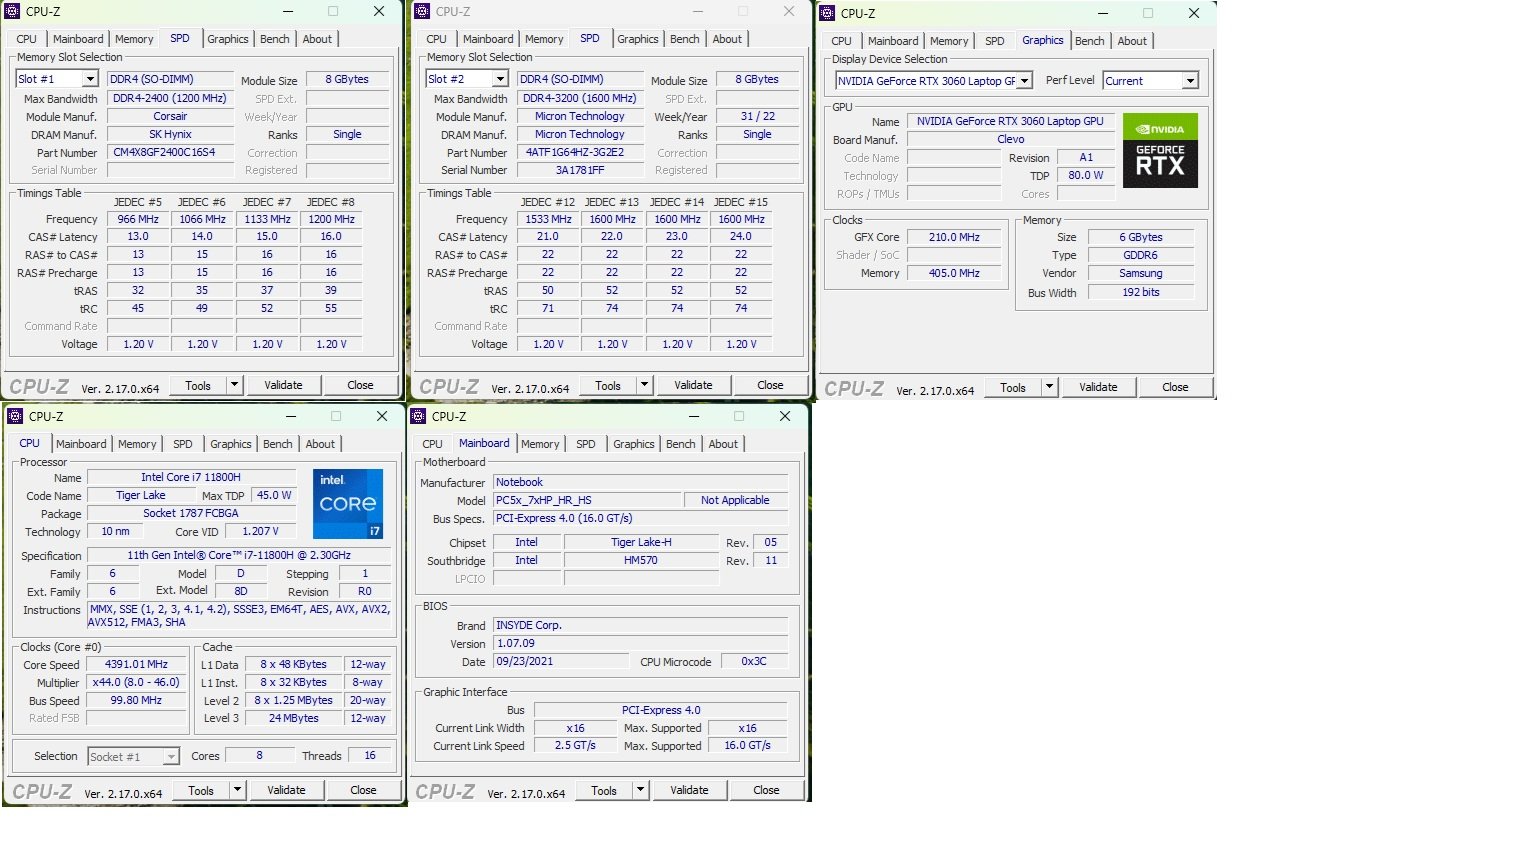Click the Core Speed 4391.01 MHz value
The image size is (1536, 864).
[x=137, y=664]
